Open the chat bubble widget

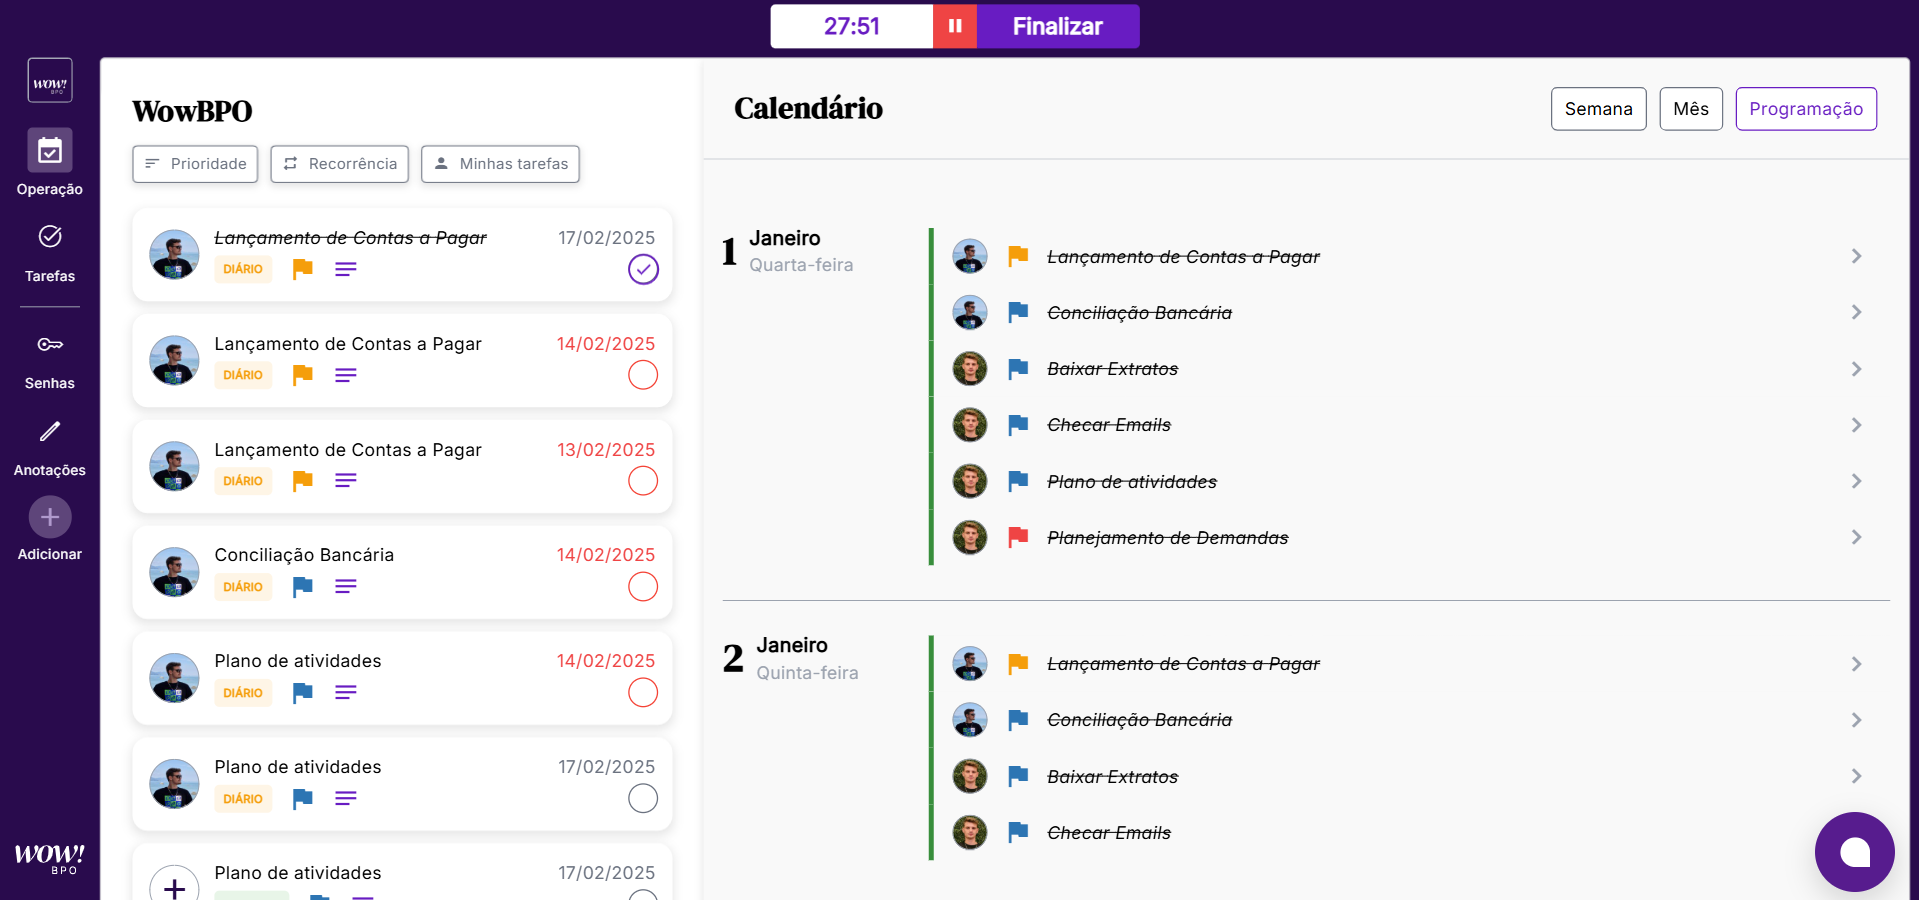pyautogui.click(x=1854, y=852)
